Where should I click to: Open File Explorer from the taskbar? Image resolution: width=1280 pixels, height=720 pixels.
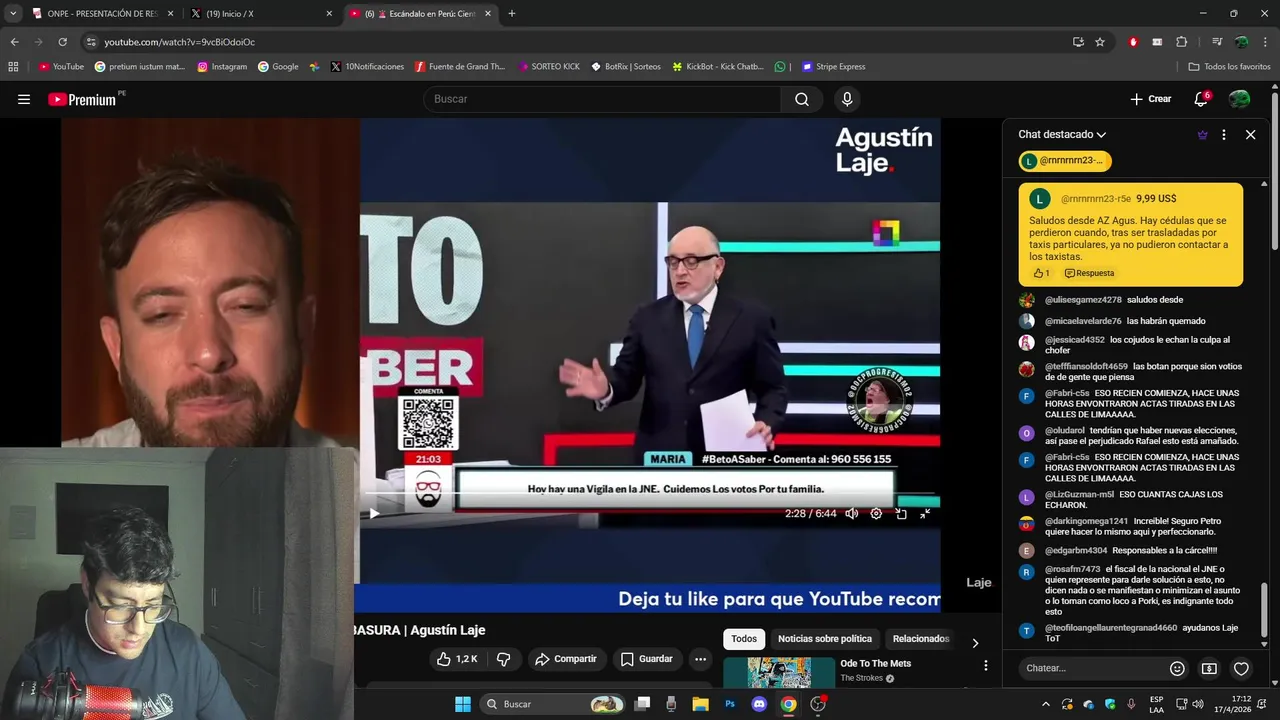(700, 704)
